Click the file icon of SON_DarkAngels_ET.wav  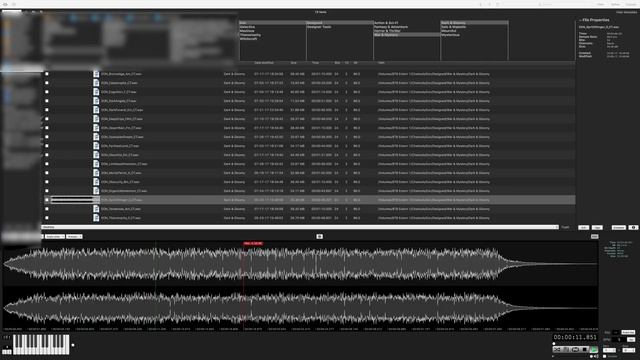[x=96, y=101]
